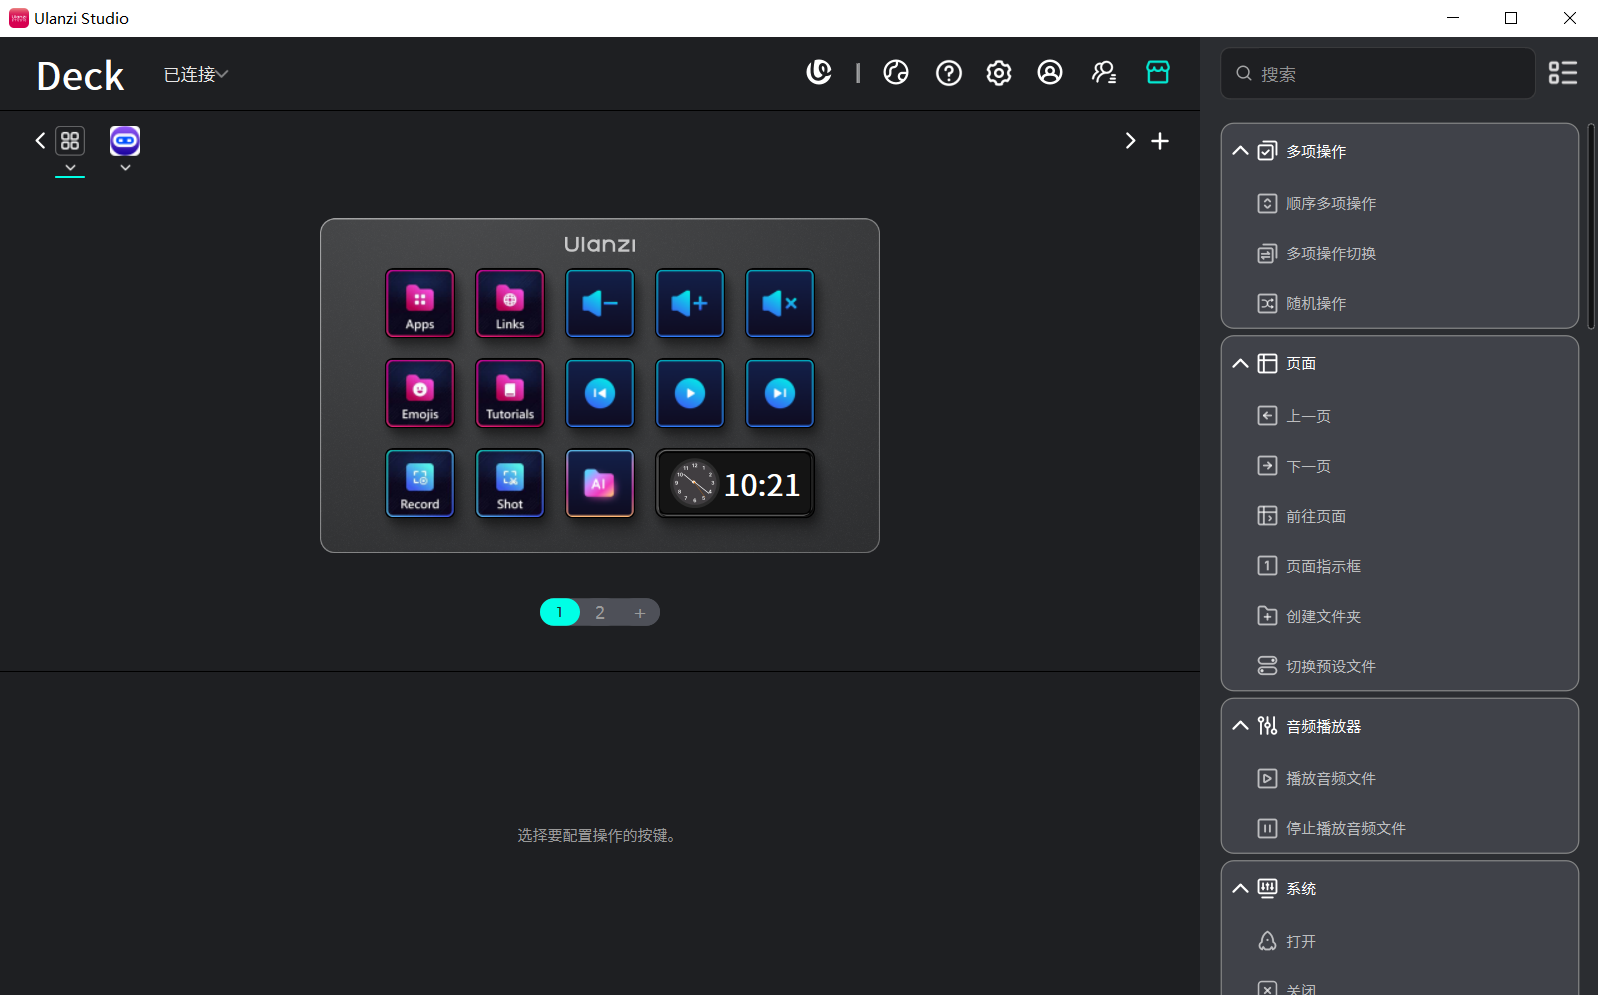Viewport: 1598px width, 995px height.
Task: Open the 已连接 device dropdown
Action: [196, 74]
